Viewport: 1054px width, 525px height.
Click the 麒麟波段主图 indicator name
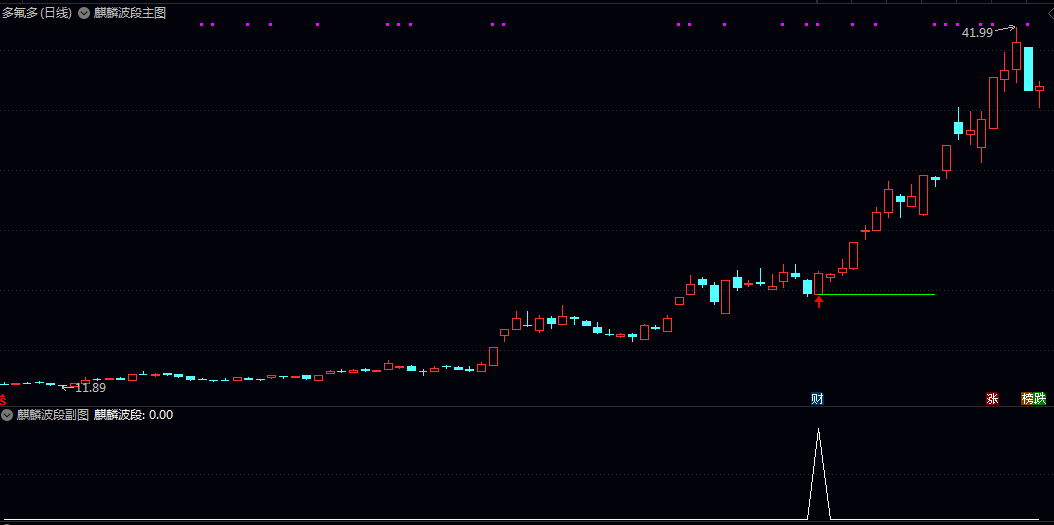129,13
